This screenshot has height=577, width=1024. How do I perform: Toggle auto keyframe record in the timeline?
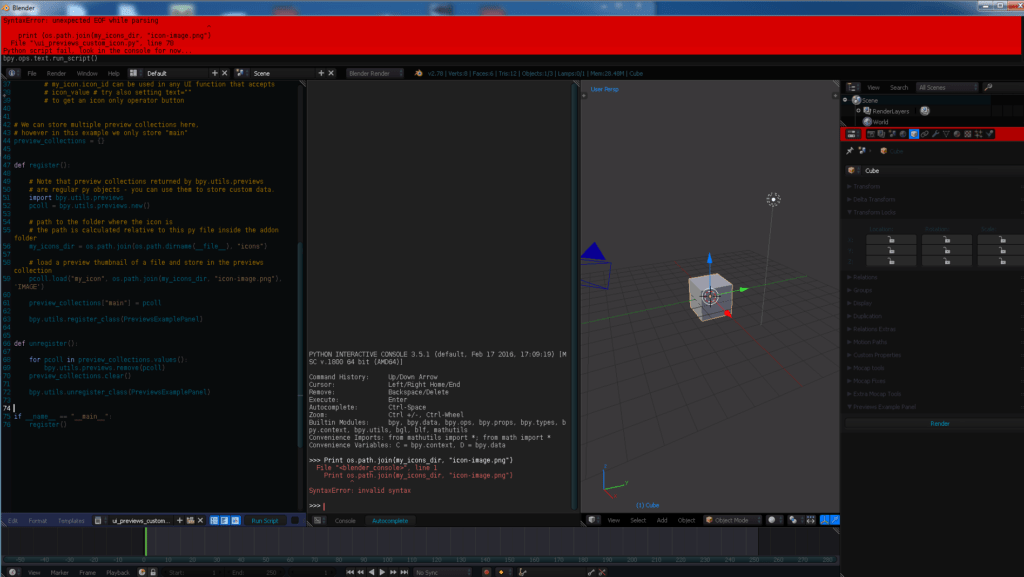pyautogui.click(x=487, y=569)
